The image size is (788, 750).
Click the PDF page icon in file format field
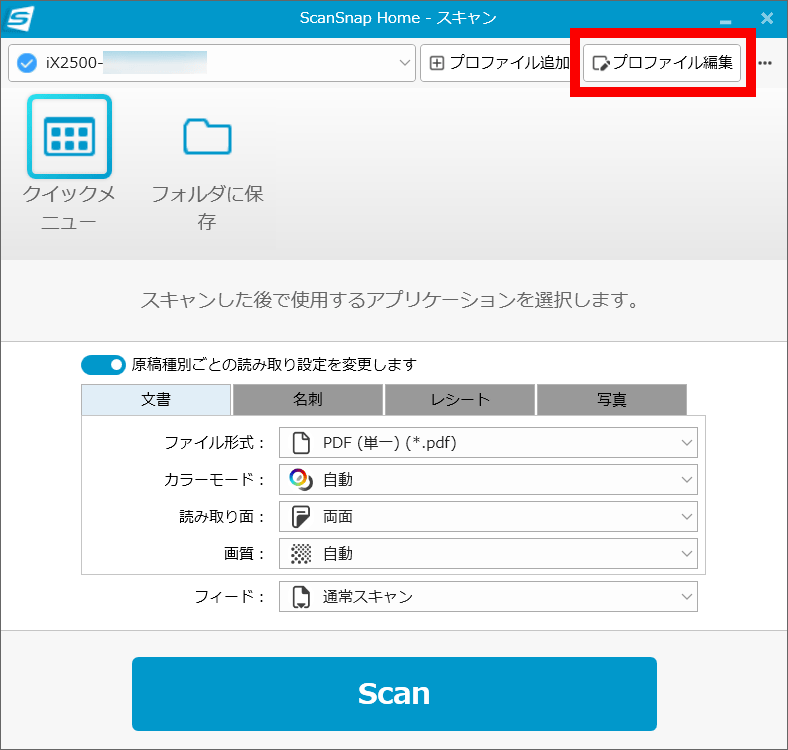pos(301,443)
